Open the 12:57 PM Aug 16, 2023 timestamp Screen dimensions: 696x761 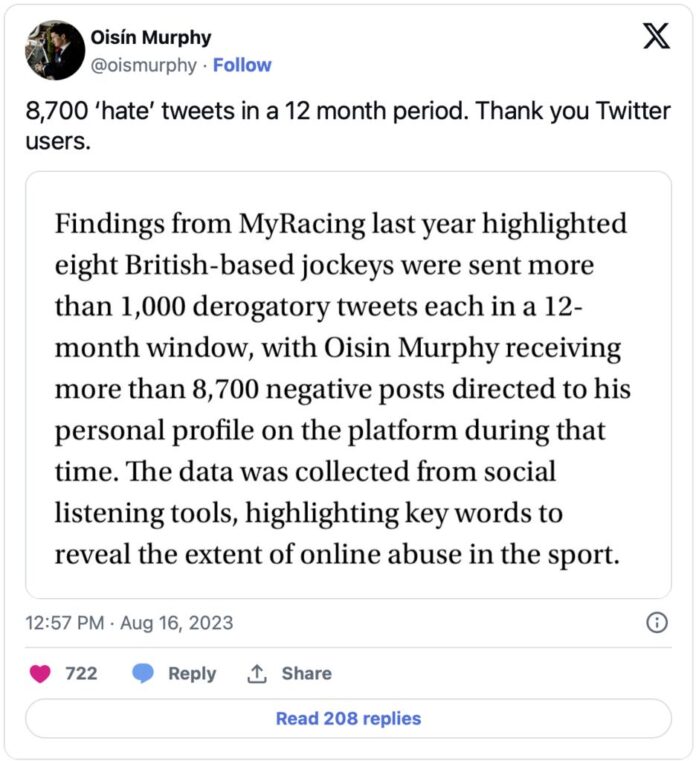click(129, 623)
